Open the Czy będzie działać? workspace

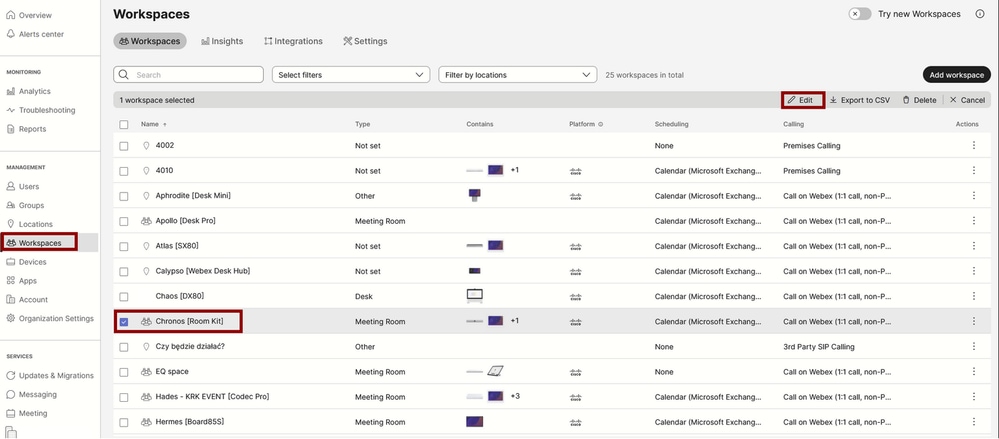click(x=190, y=347)
